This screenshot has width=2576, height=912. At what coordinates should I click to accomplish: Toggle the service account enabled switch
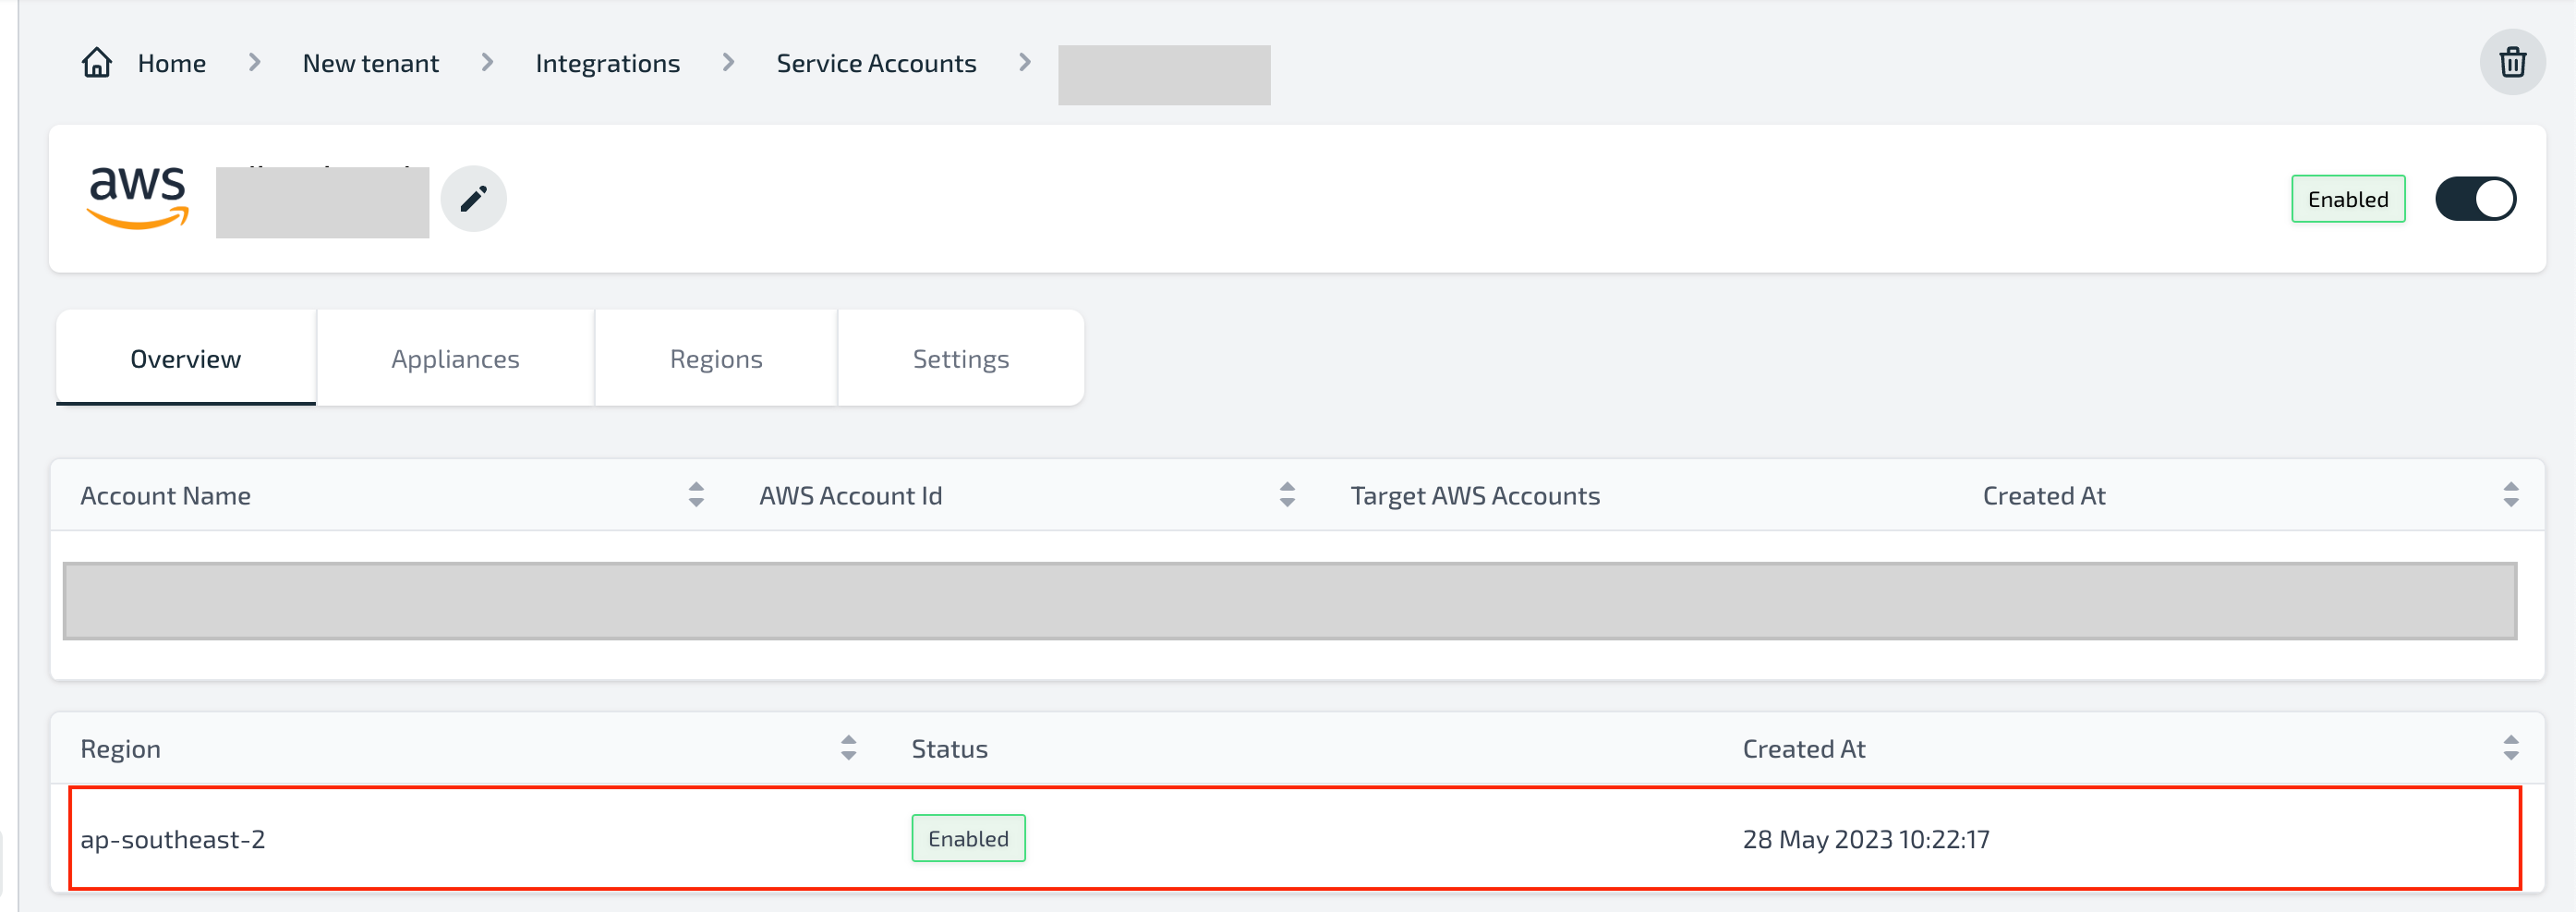point(2475,199)
